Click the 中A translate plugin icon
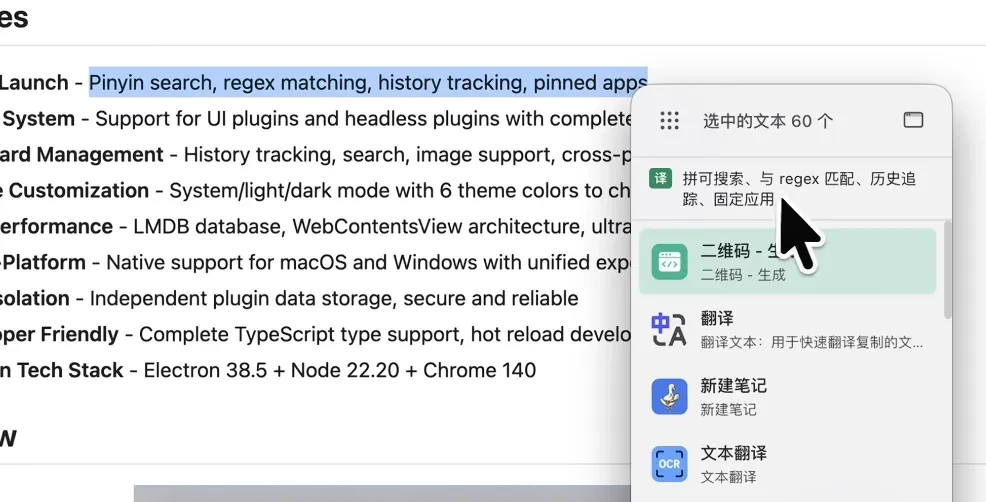 pos(669,330)
